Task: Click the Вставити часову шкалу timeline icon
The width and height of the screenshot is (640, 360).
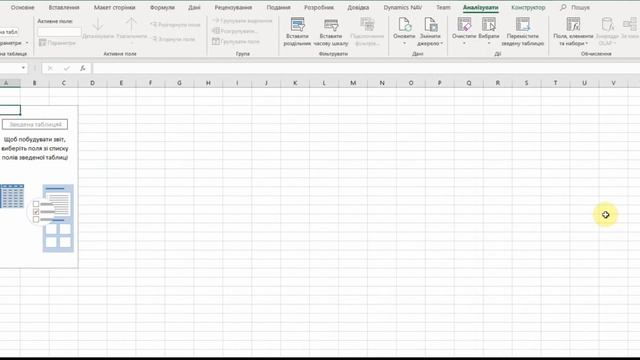Action: 331,24
